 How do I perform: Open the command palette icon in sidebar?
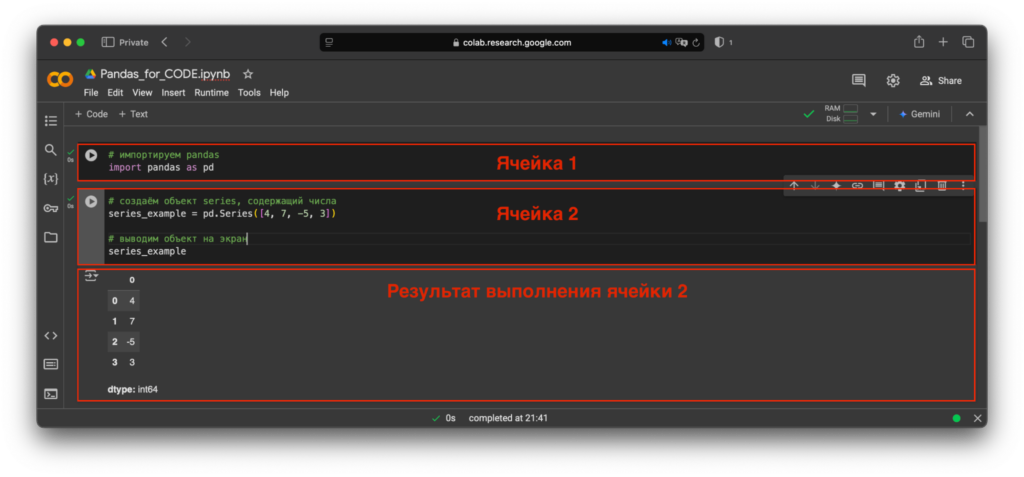[x=50, y=364]
